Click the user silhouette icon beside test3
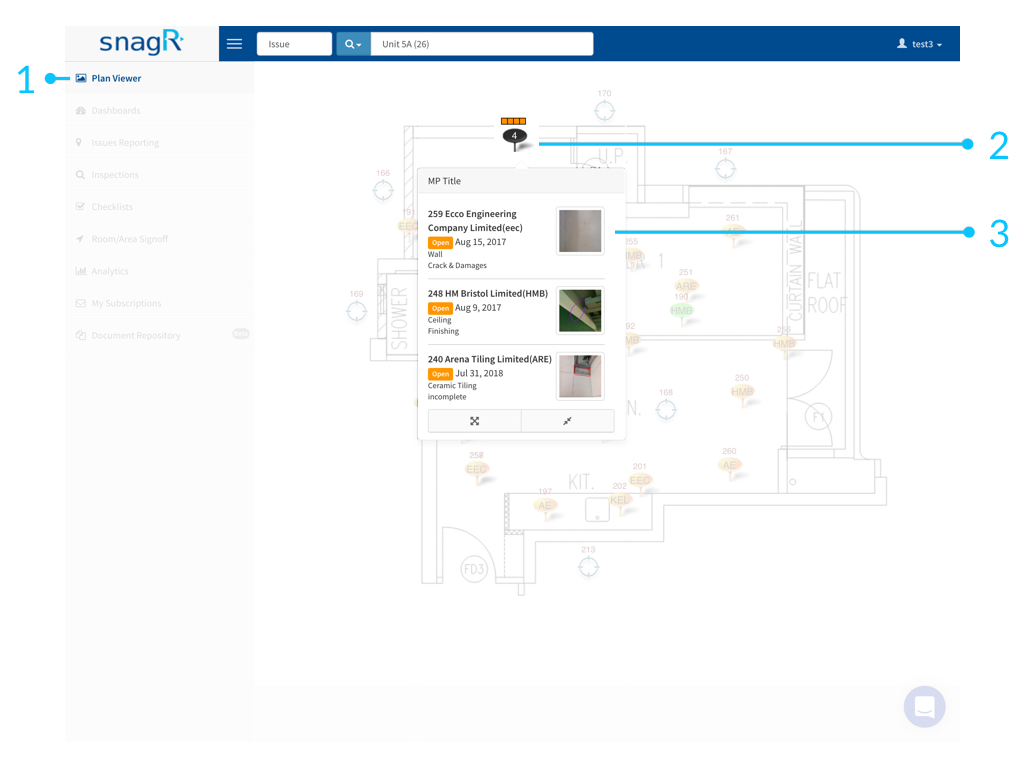Viewport: 1024px width, 768px height. pos(902,43)
